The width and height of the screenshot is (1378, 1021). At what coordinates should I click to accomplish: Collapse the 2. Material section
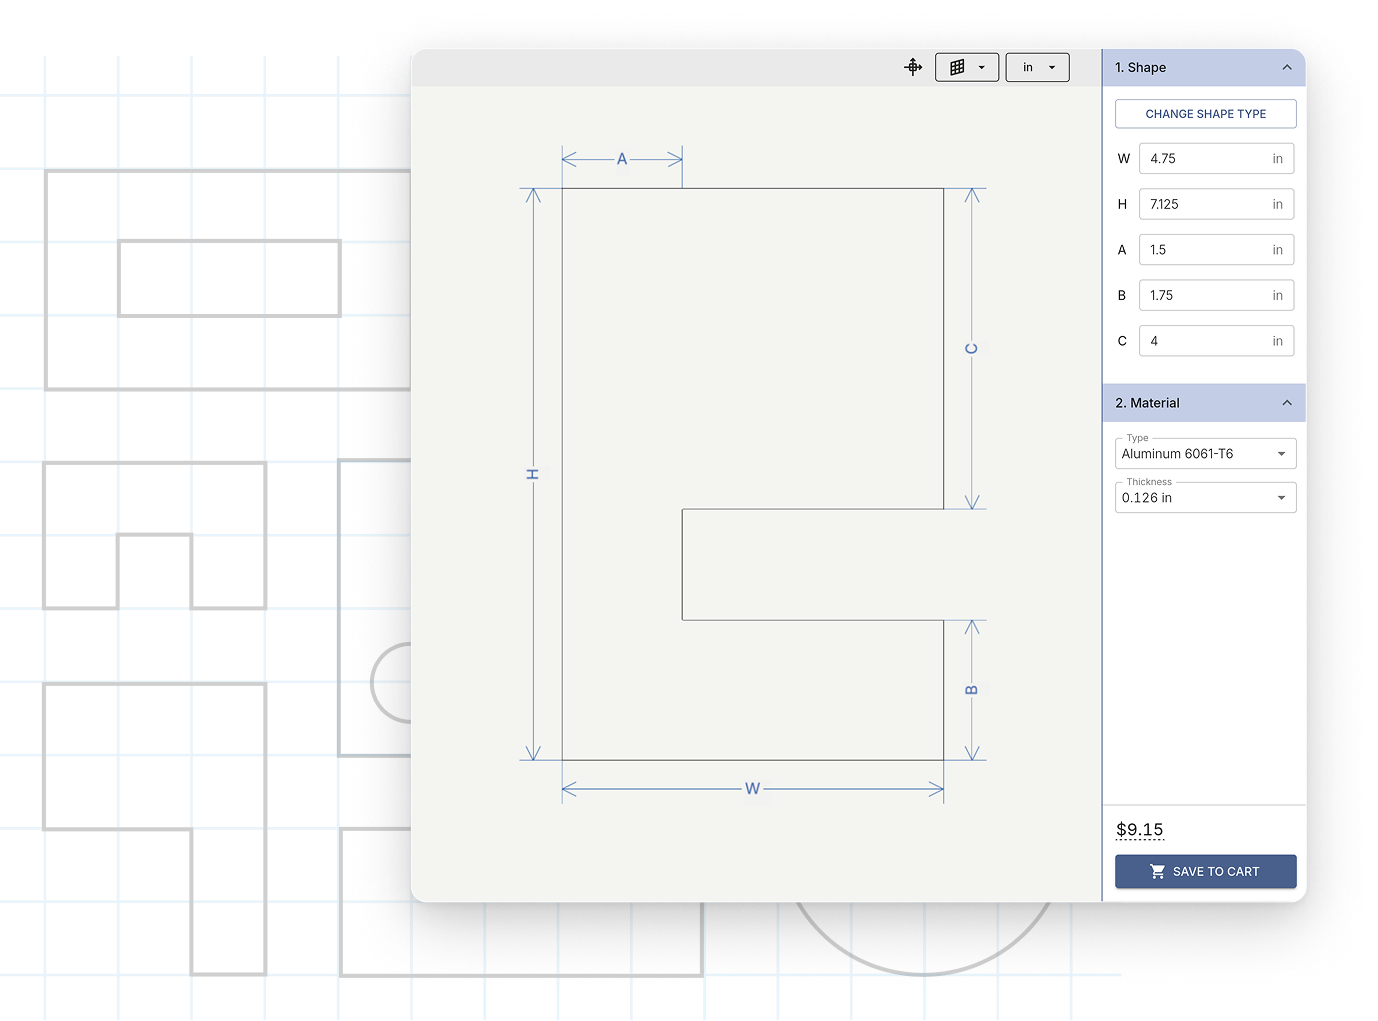pyautogui.click(x=1286, y=403)
